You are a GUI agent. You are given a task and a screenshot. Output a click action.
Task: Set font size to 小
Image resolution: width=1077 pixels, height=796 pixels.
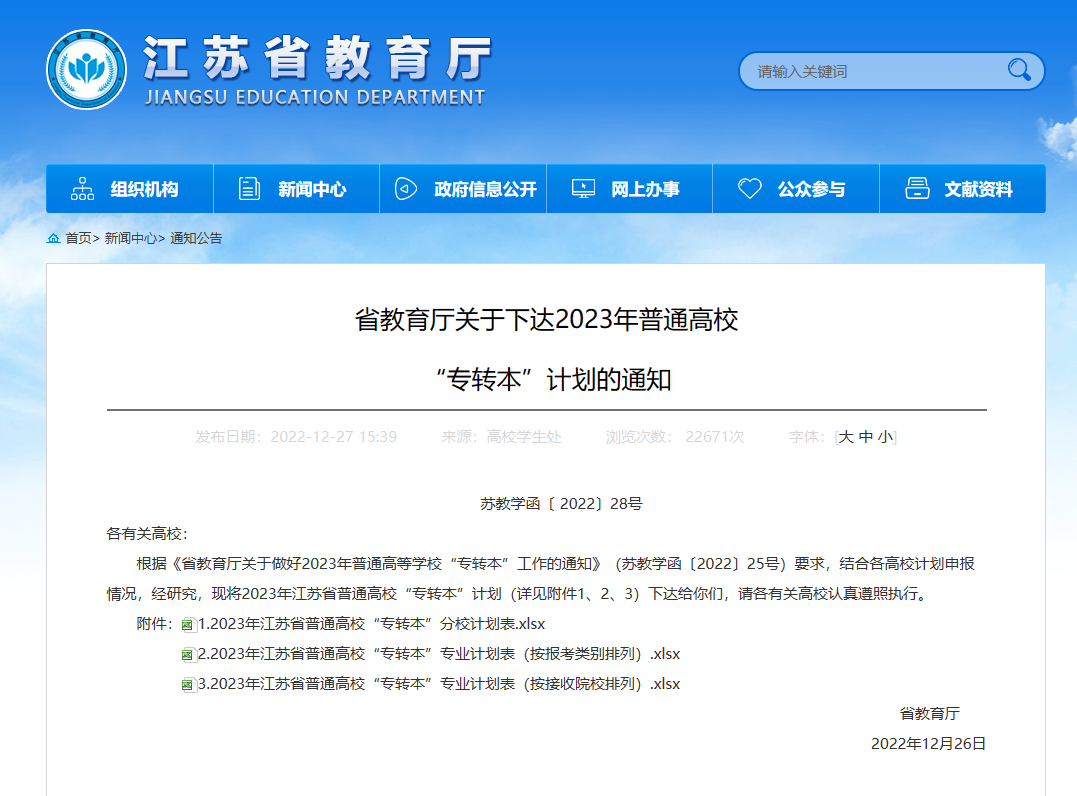(887, 436)
